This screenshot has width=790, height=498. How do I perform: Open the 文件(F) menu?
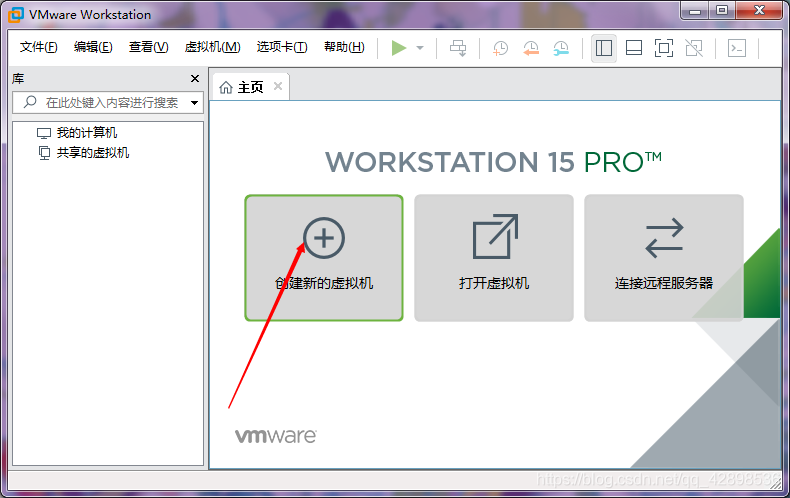[39, 47]
